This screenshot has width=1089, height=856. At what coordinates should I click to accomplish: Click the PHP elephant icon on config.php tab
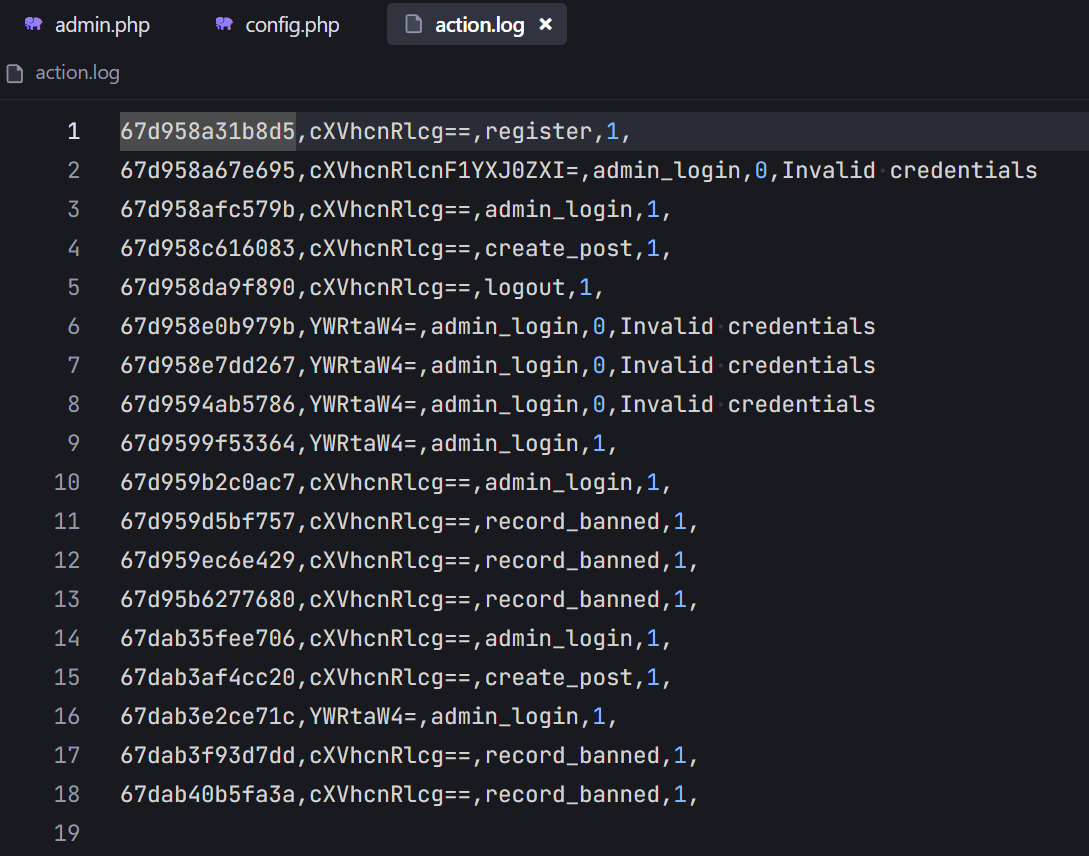[x=224, y=25]
